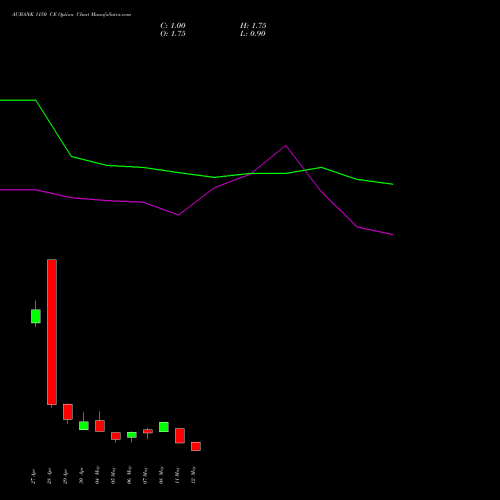Image resolution: width=500 pixels, height=500 pixels.
Task: Click the 07 May date label
Action: click(x=145, y=475)
